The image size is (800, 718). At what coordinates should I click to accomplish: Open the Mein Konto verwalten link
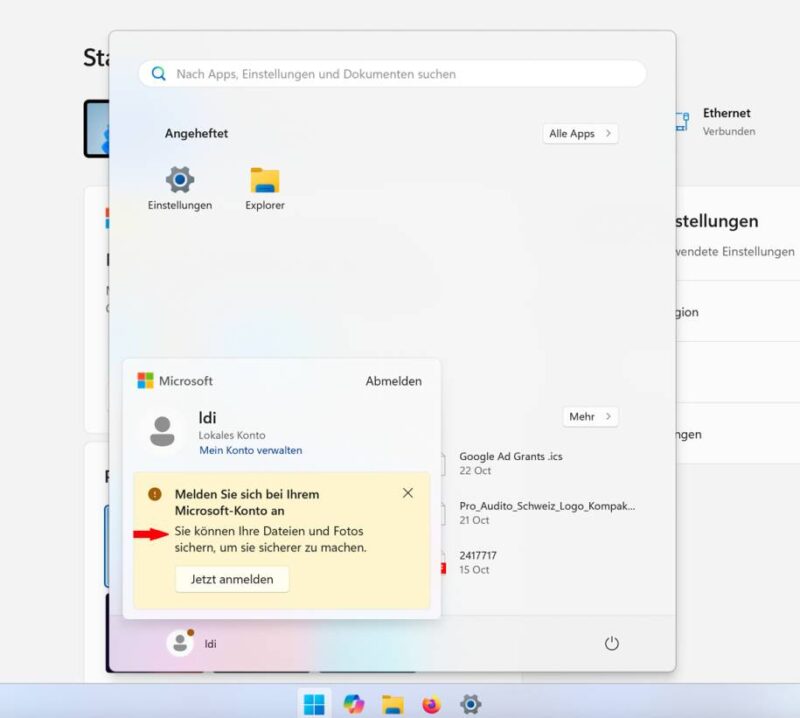(250, 450)
